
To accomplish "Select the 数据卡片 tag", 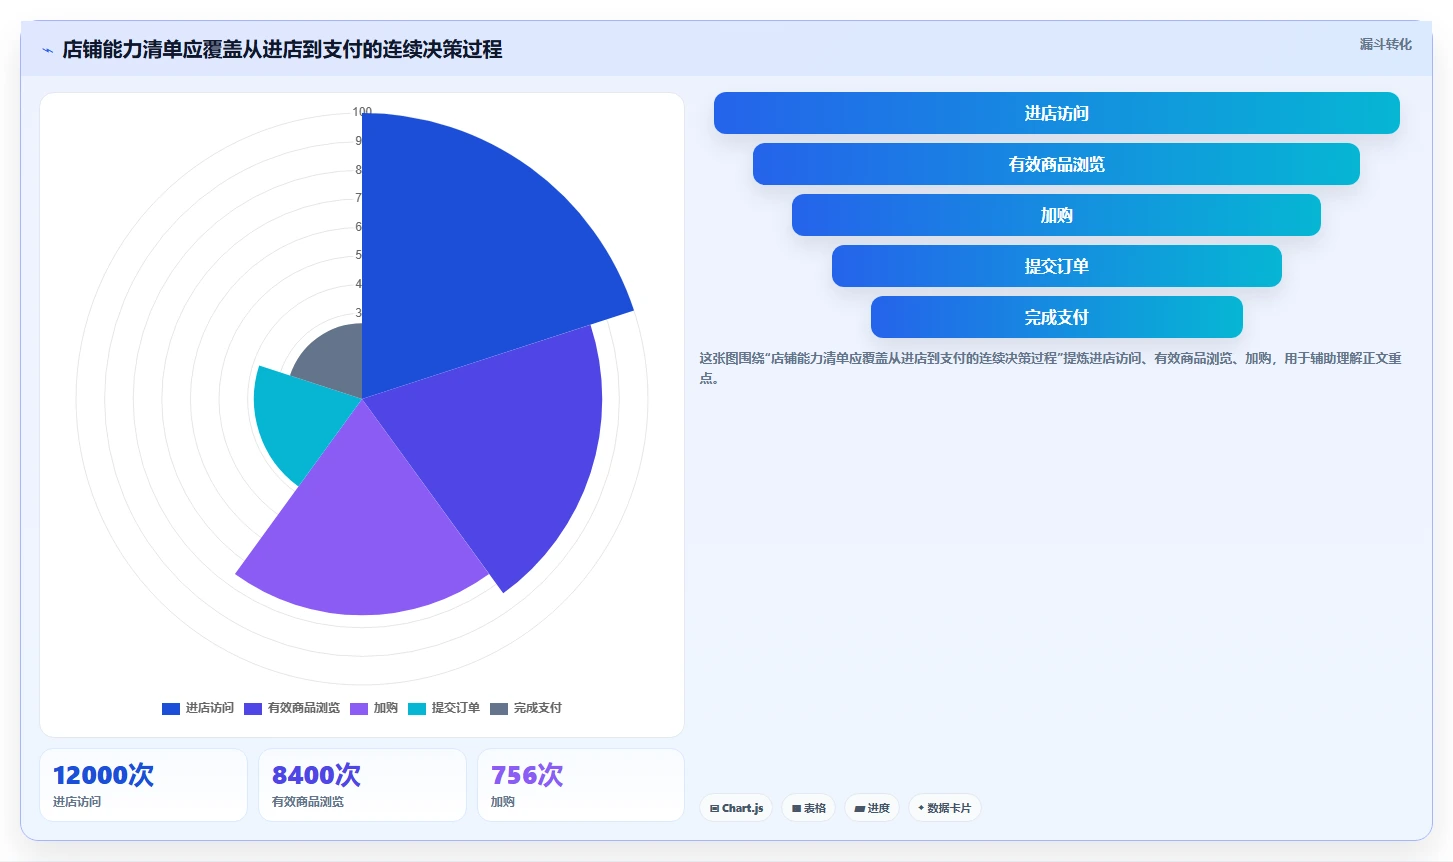I will tap(944, 808).
